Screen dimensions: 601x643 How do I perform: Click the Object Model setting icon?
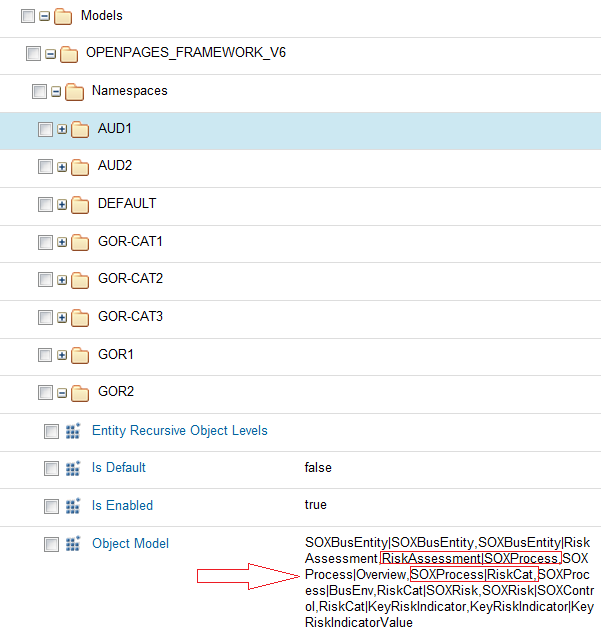(x=73, y=544)
